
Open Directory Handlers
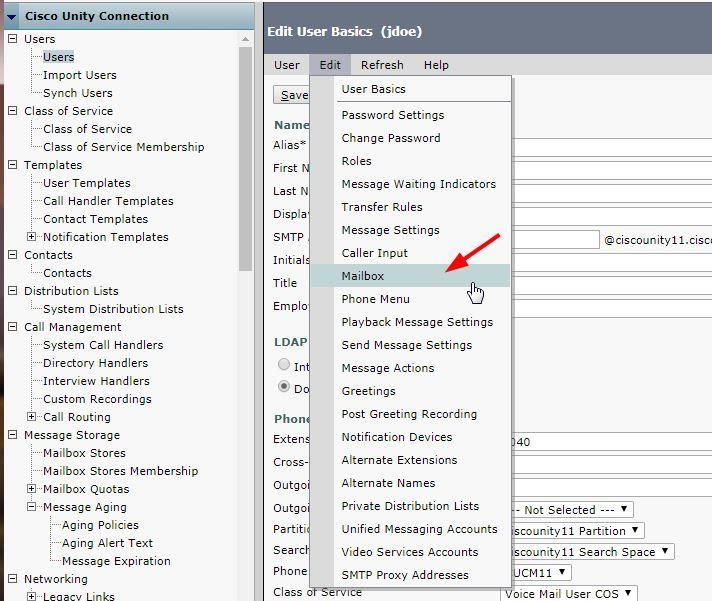(95, 363)
